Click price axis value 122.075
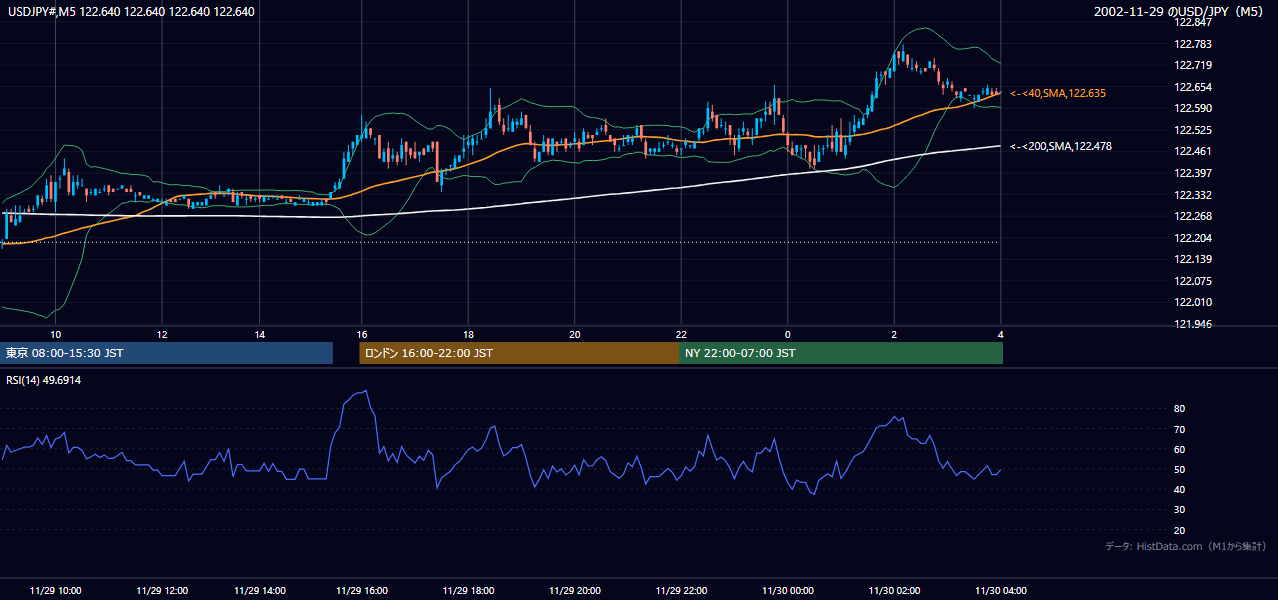This screenshot has height=600, width=1278. click(x=1191, y=281)
